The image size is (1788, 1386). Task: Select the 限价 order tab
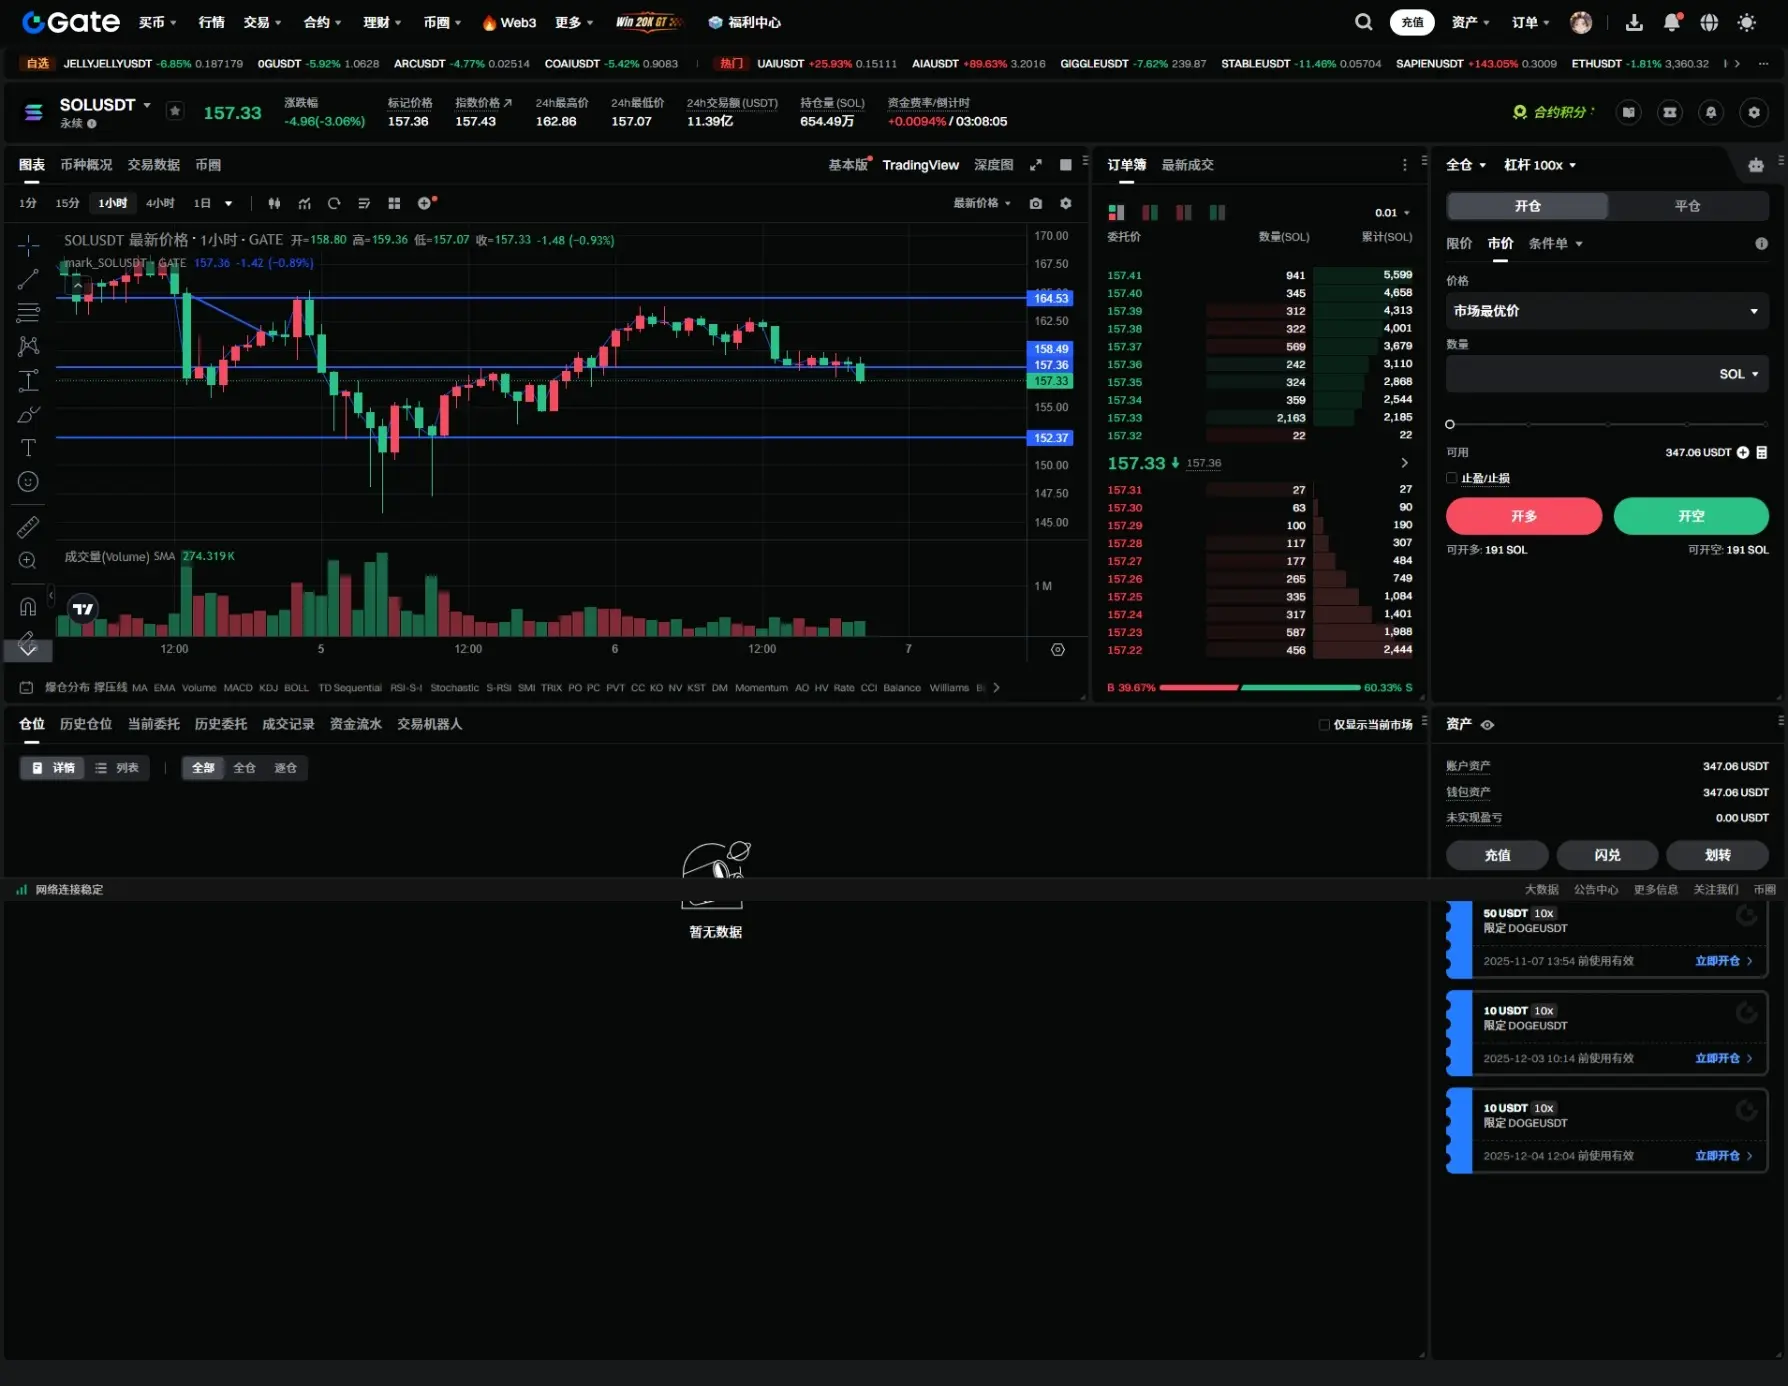(1459, 243)
